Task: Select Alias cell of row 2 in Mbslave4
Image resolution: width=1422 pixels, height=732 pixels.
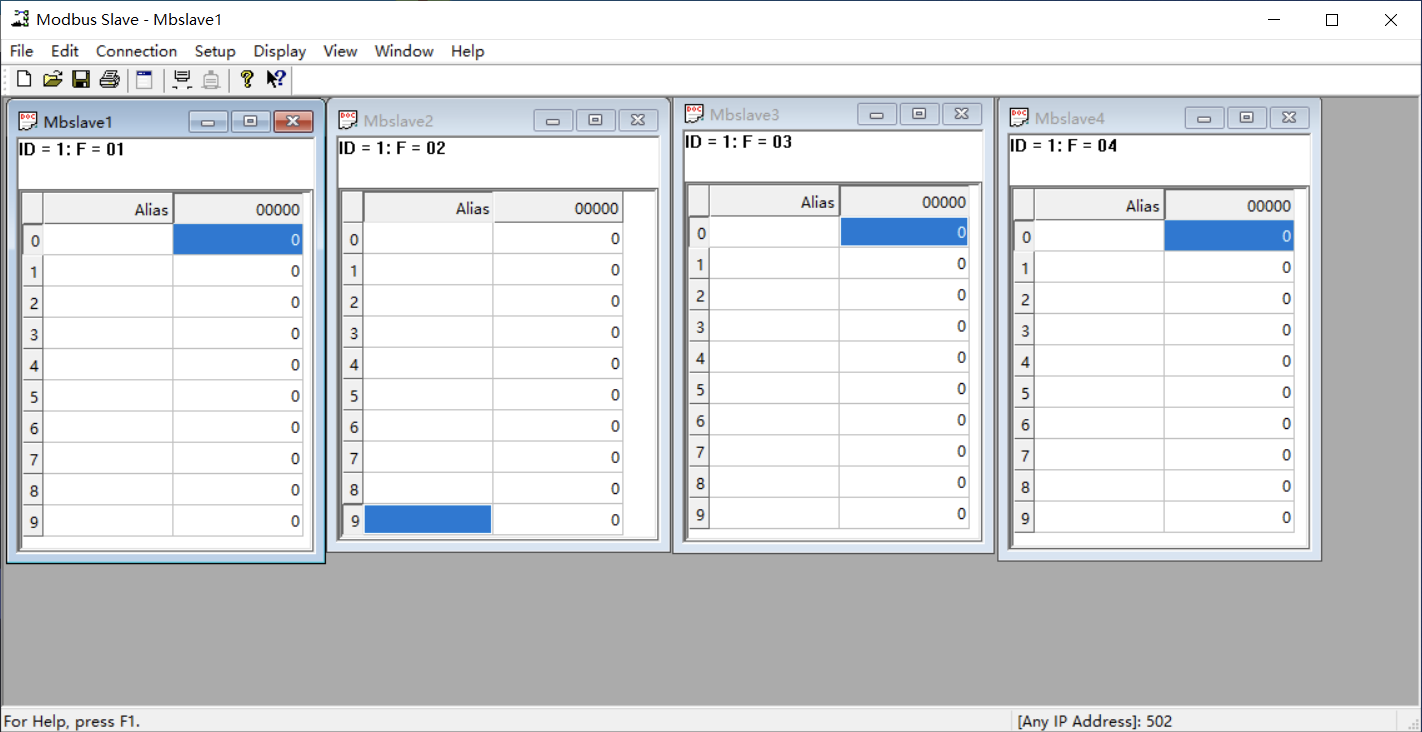Action: pos(1099,298)
